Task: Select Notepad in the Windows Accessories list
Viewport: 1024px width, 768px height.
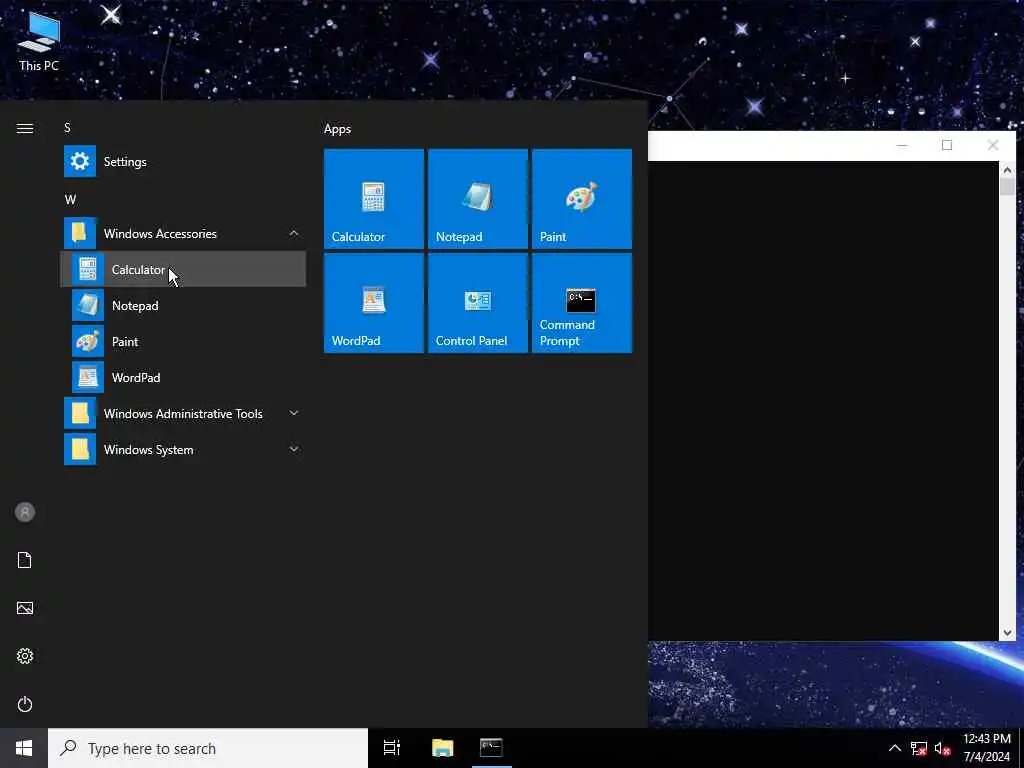Action: [x=183, y=305]
